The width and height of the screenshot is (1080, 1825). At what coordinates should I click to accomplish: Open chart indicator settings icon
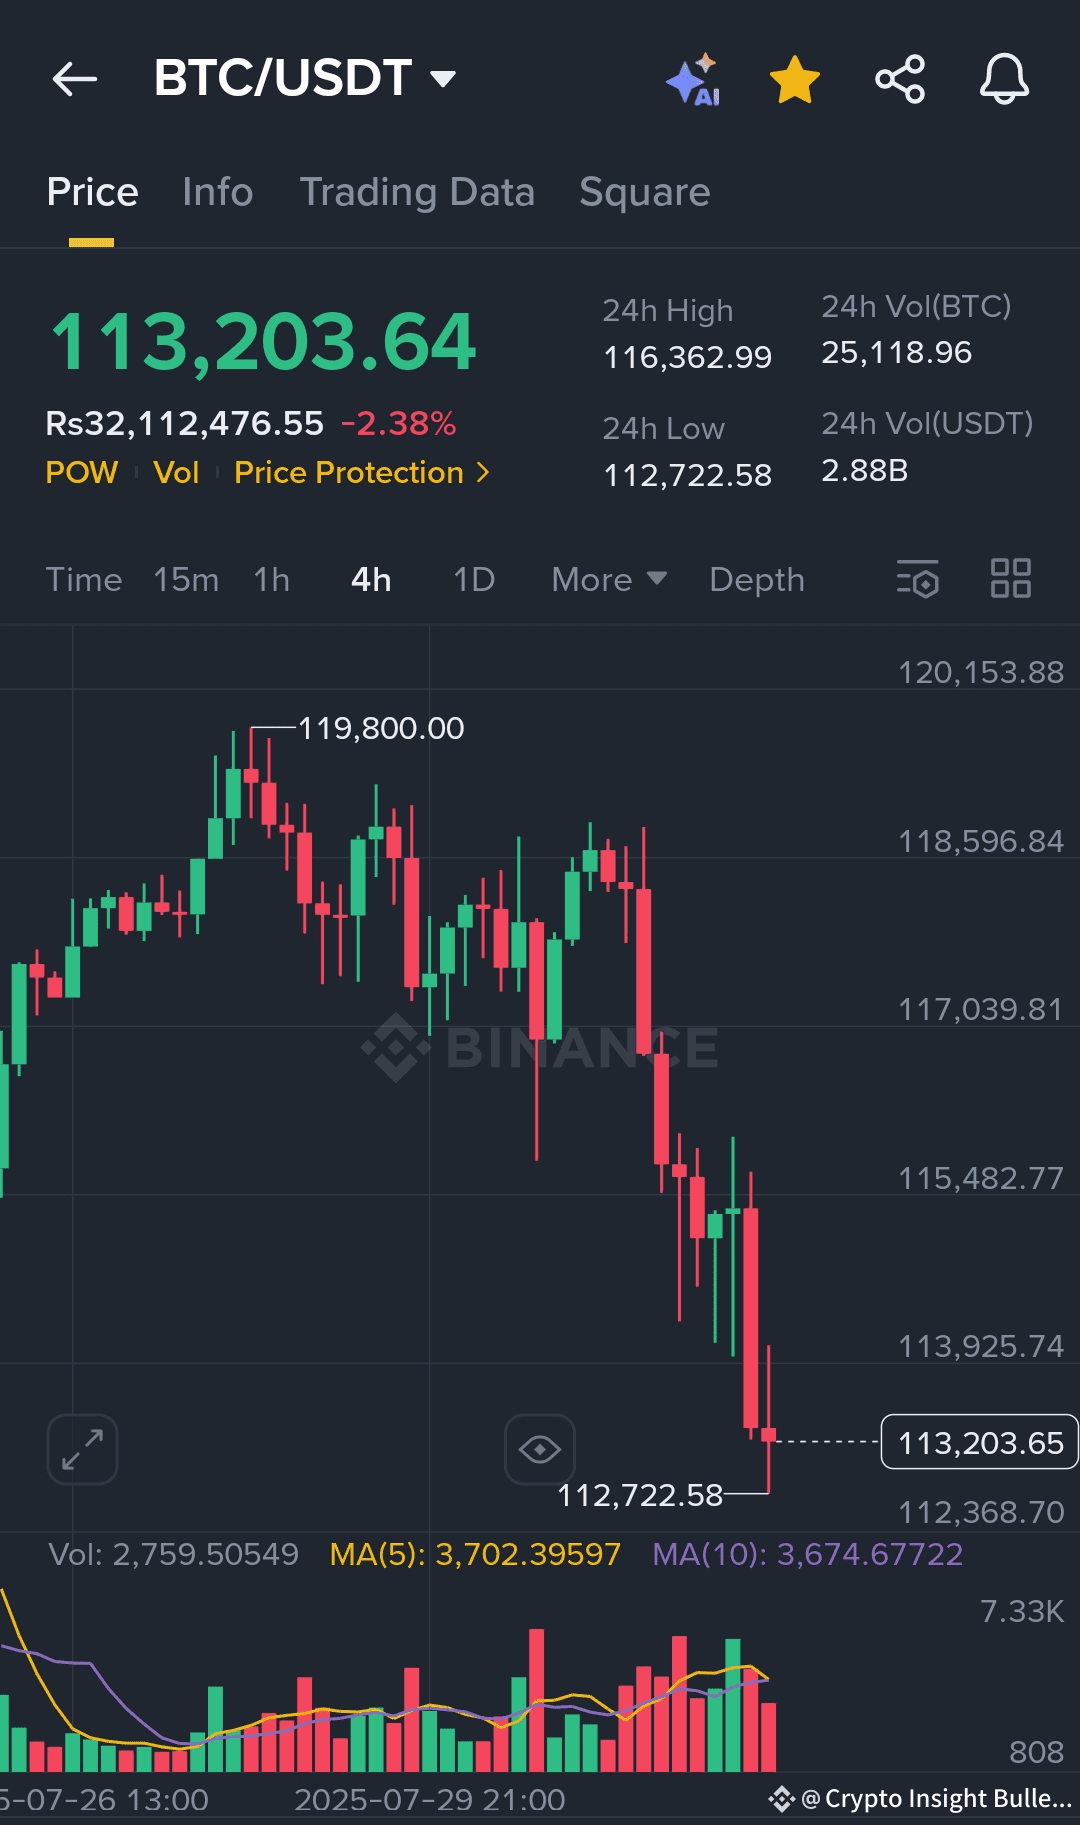point(917,579)
